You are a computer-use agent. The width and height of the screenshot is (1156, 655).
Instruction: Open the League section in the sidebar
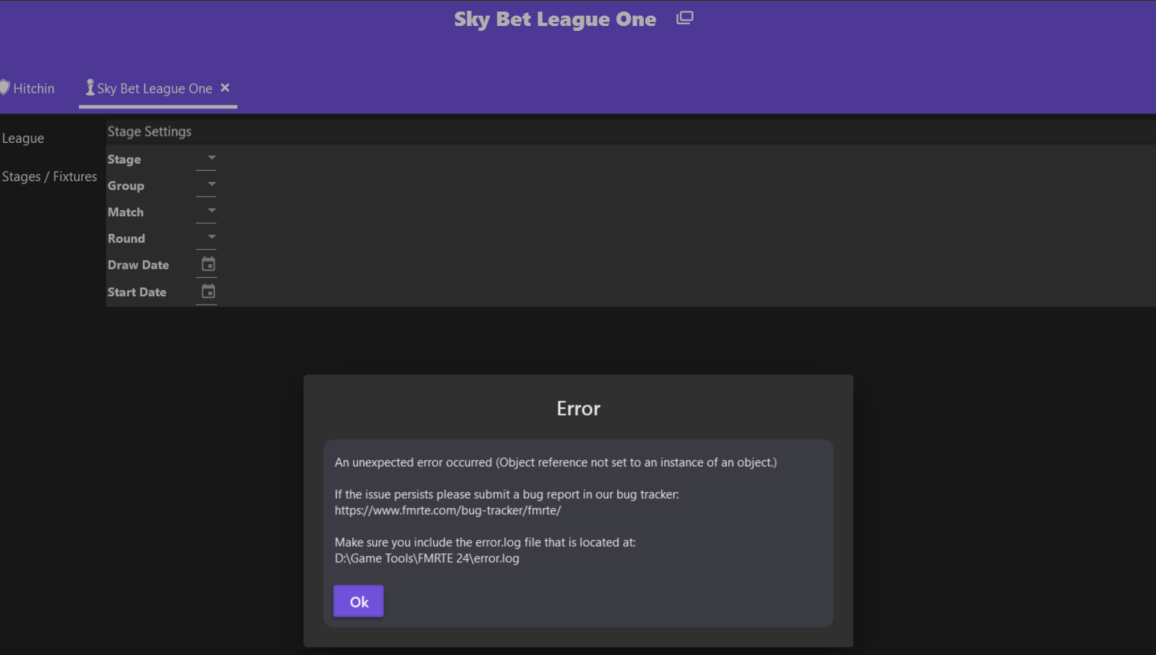[23, 138]
